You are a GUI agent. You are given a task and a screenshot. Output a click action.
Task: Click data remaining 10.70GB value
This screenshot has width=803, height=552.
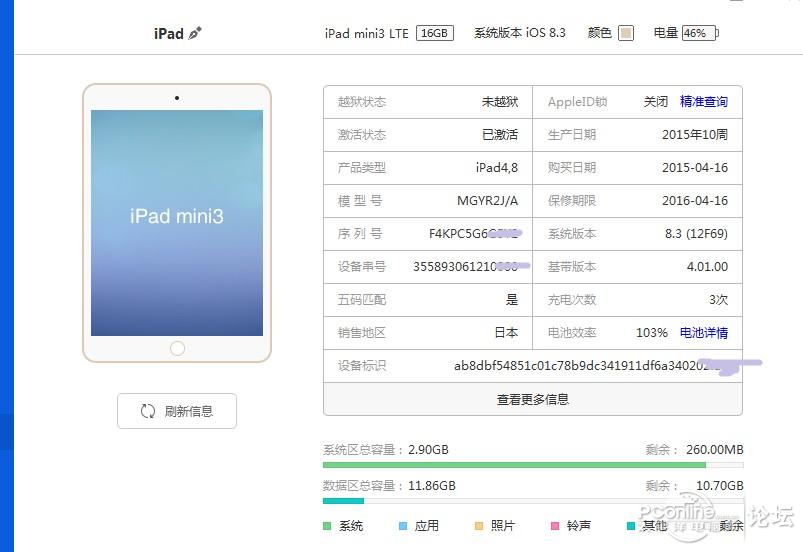pyautogui.click(x=720, y=485)
